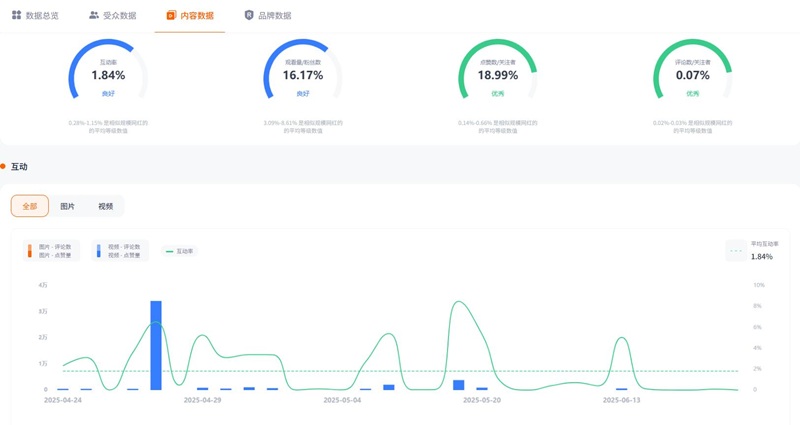Click the tallest blue bar in chart
800x425 pixels.
[x=156, y=345]
